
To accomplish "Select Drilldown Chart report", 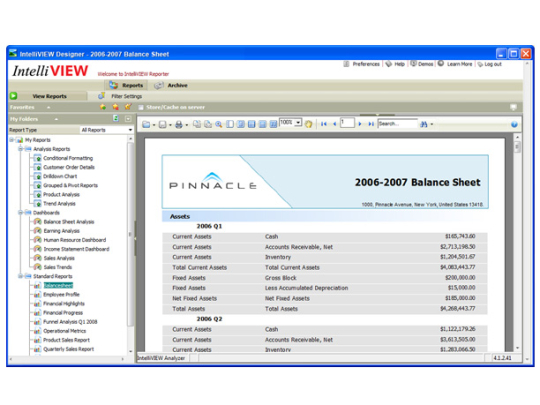I will pos(60,176).
